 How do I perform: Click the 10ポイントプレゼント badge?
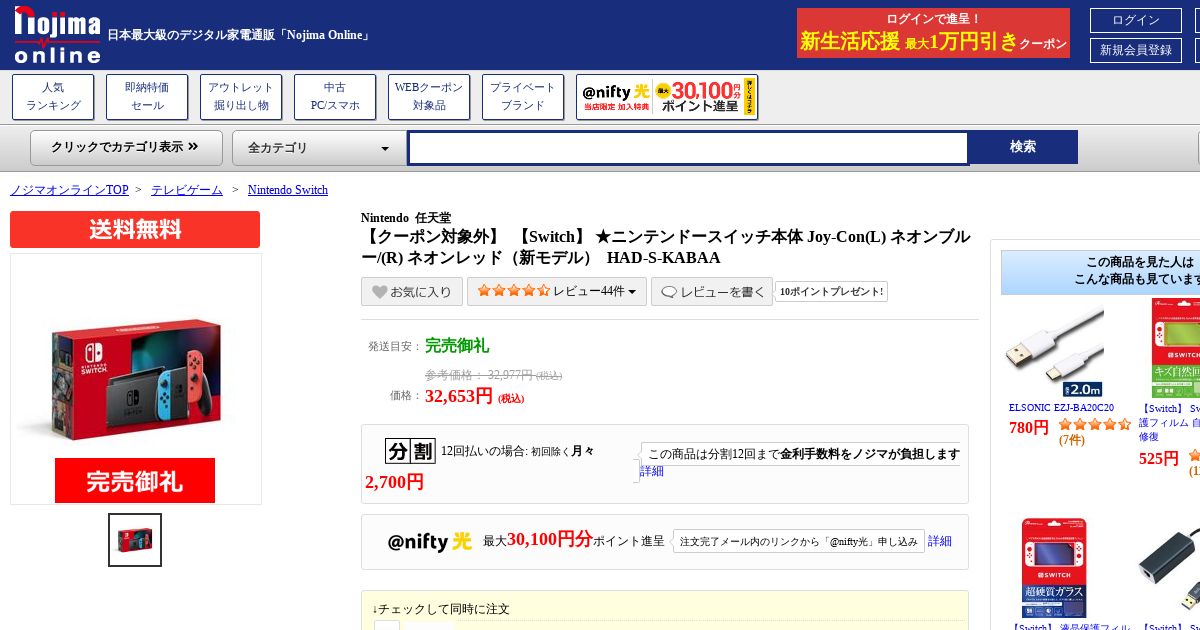[832, 292]
